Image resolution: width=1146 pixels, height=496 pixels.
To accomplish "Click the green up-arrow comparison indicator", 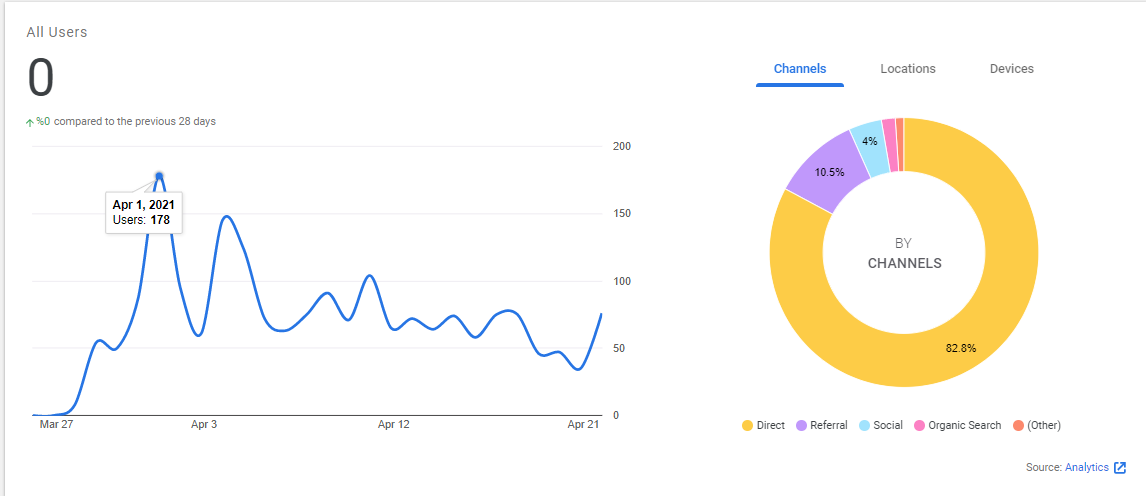I will 30,123.
